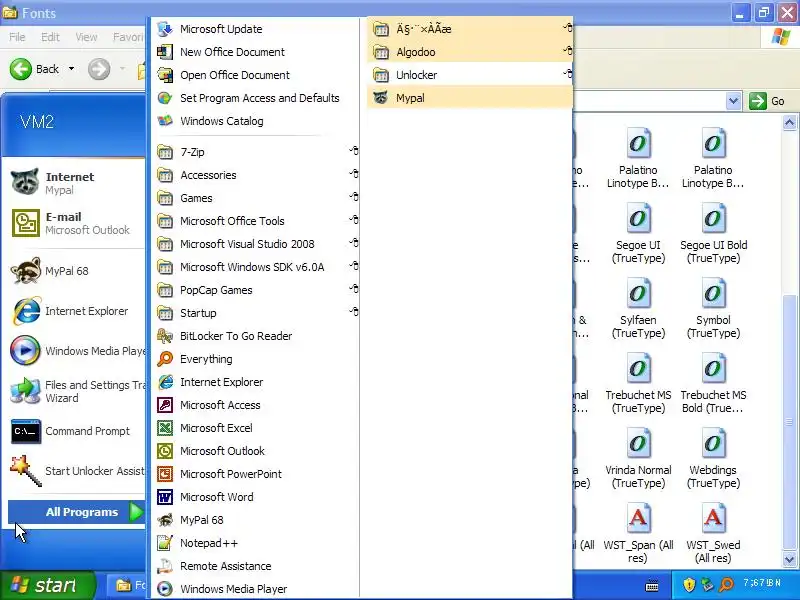The height and width of the screenshot is (600, 800).
Task: Select Trebuchet MS (TrueType) font
Action: coord(638,384)
